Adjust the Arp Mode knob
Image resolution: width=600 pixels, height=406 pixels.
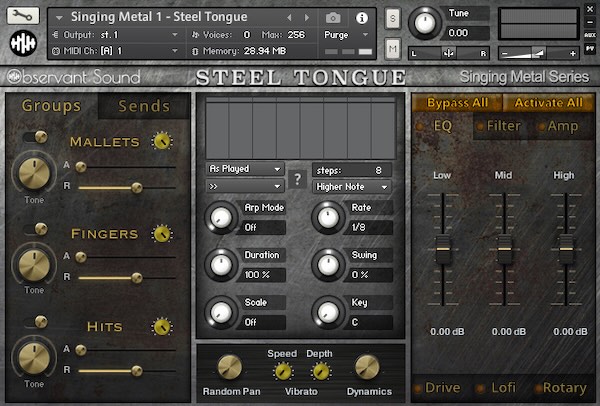[x=221, y=217]
